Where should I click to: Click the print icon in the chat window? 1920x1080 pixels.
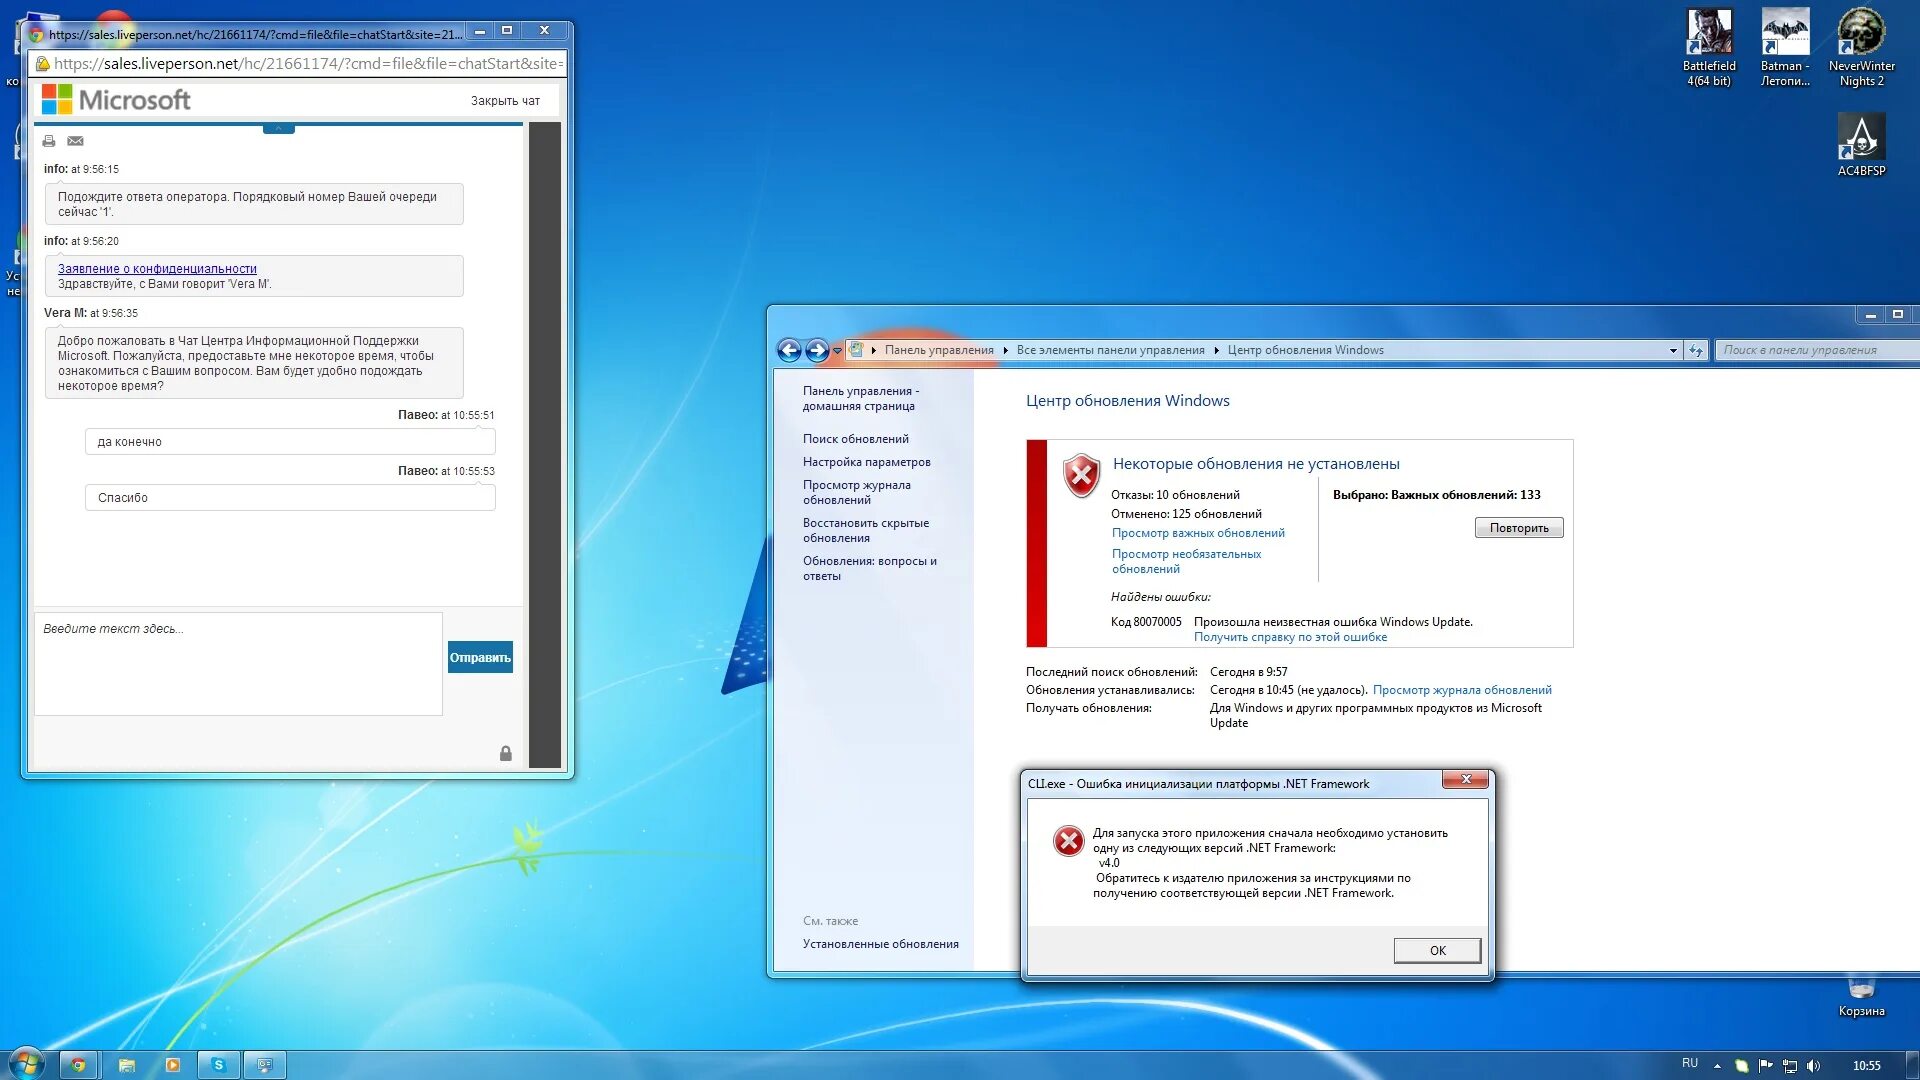point(48,141)
